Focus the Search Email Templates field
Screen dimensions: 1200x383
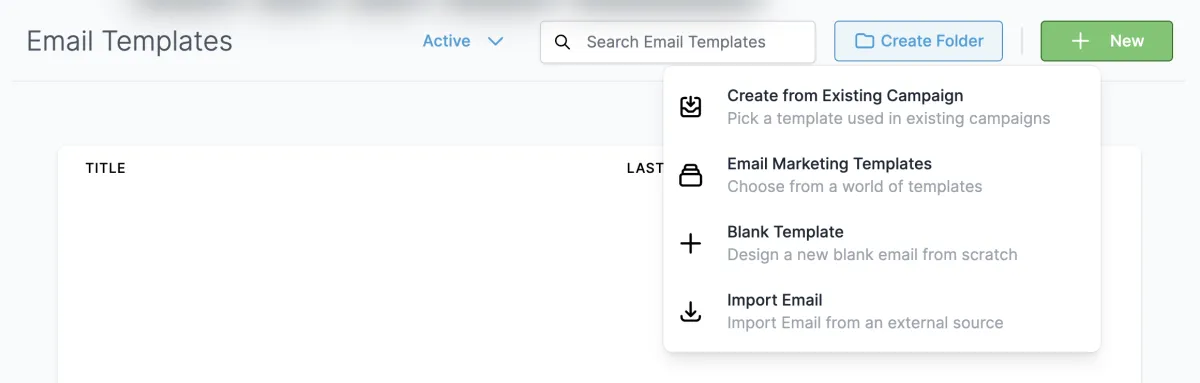pyautogui.click(x=678, y=42)
